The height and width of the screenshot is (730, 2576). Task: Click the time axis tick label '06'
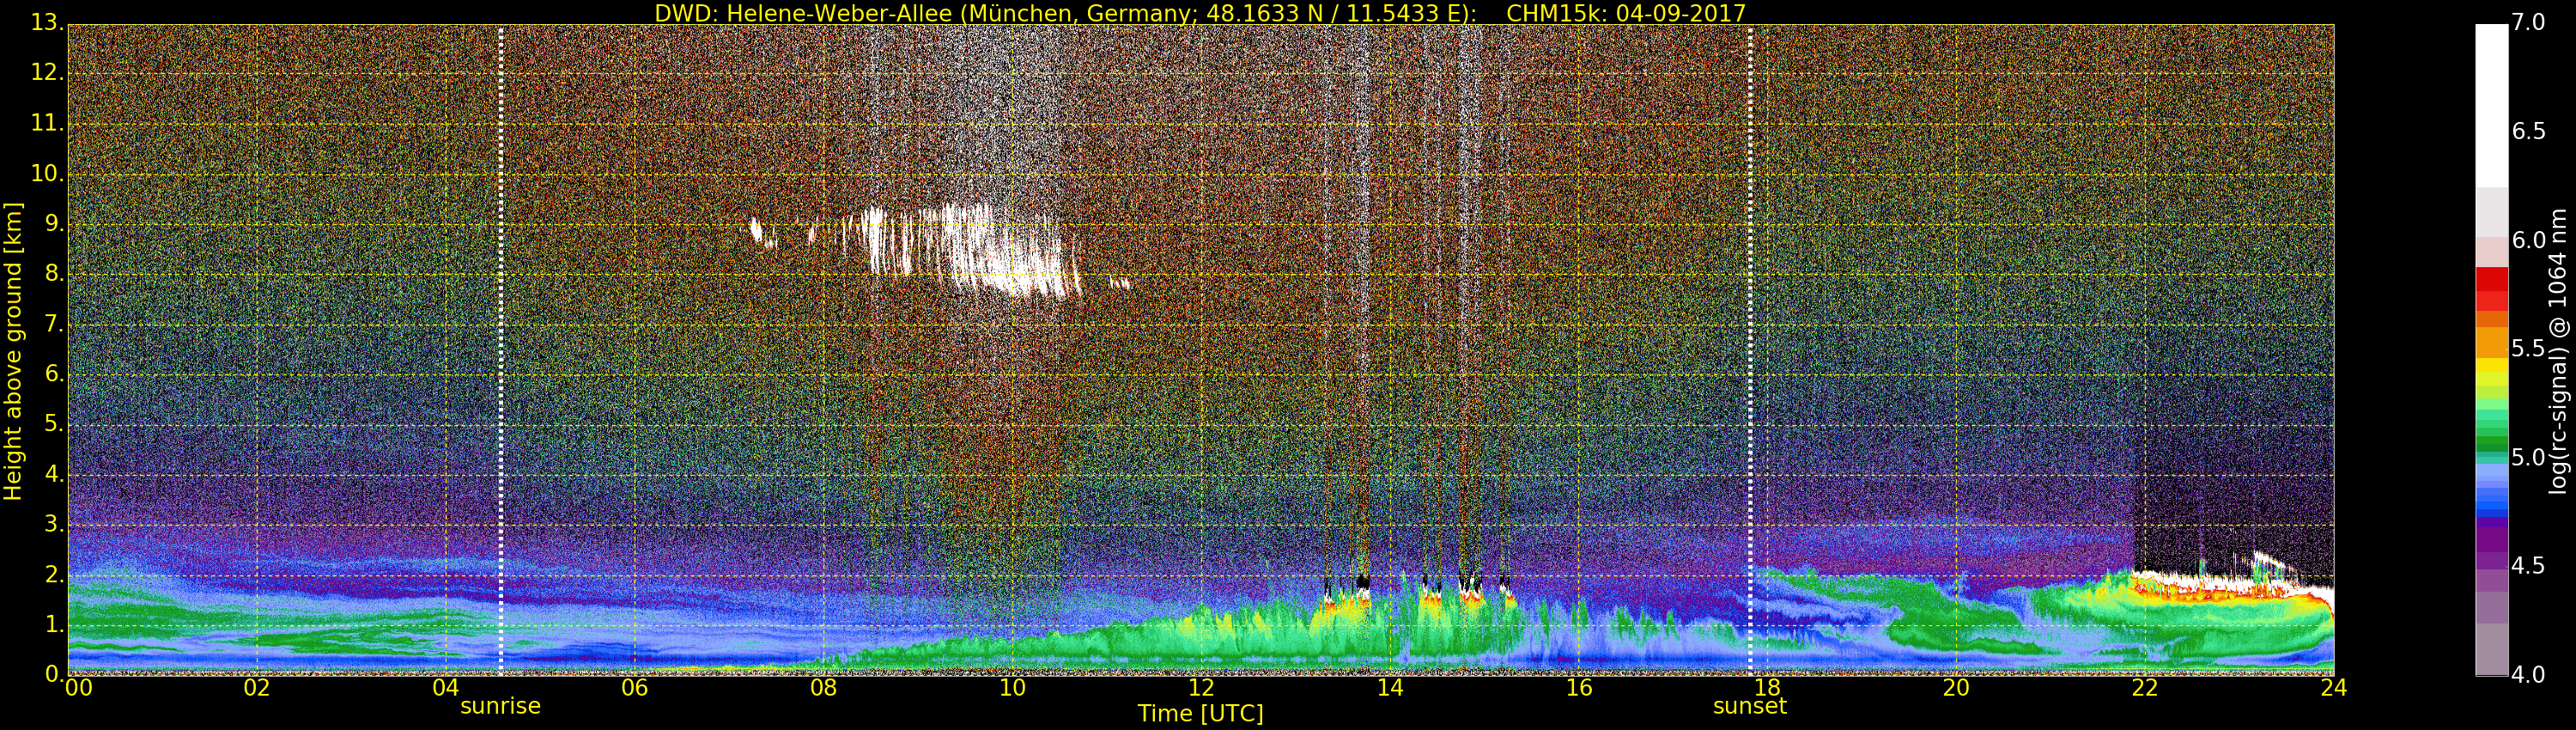coord(634,688)
